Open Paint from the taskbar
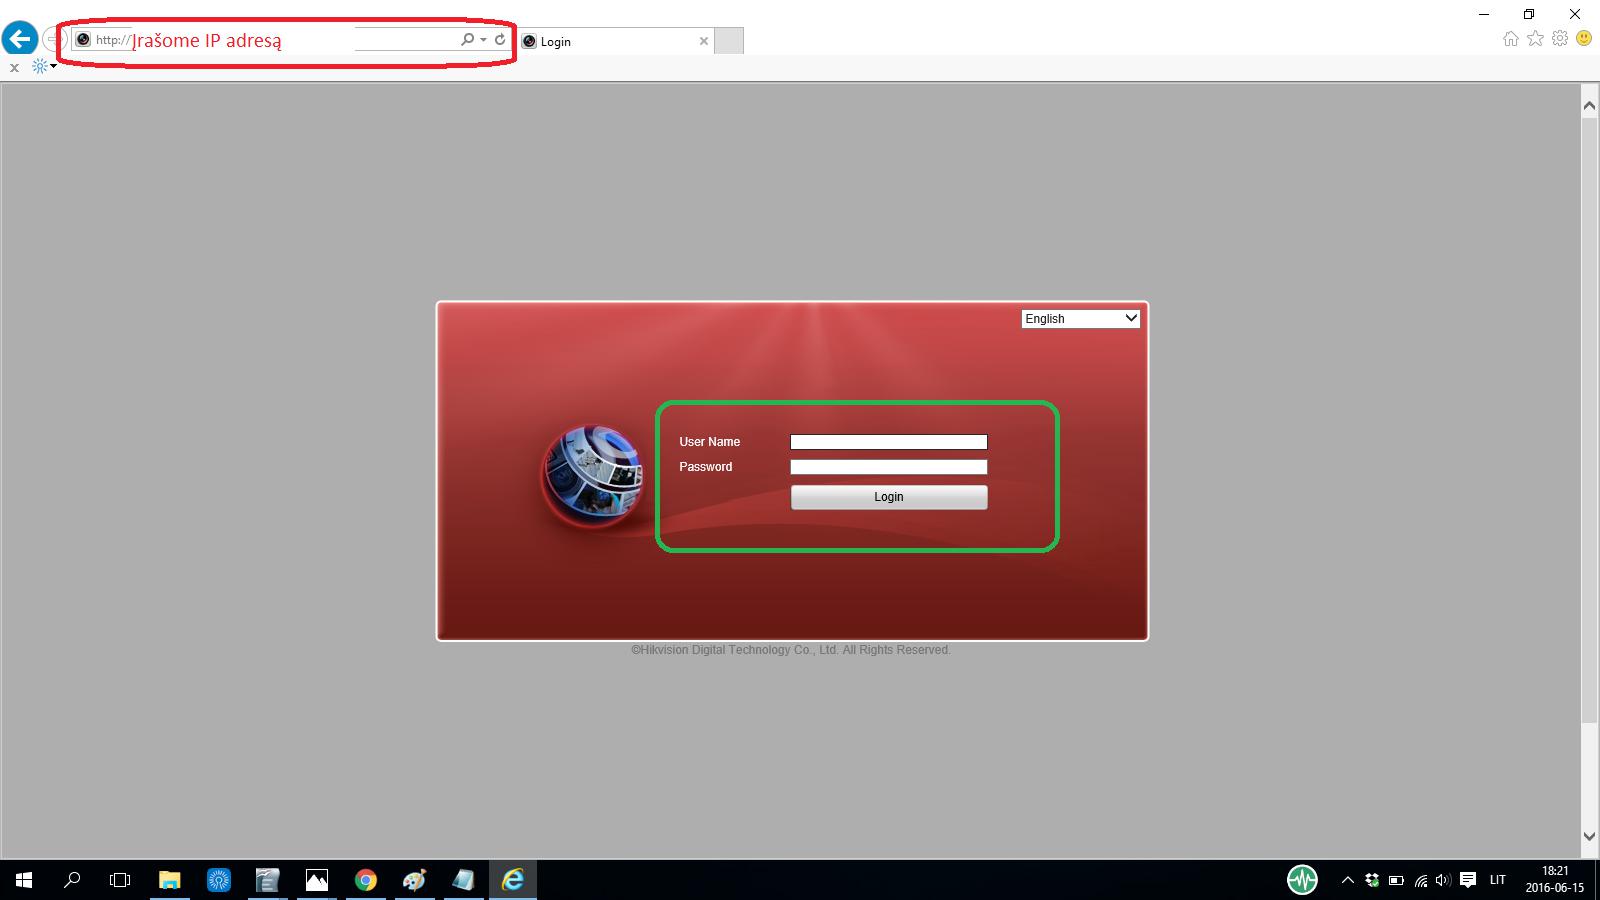The height and width of the screenshot is (900, 1600). tap(414, 880)
